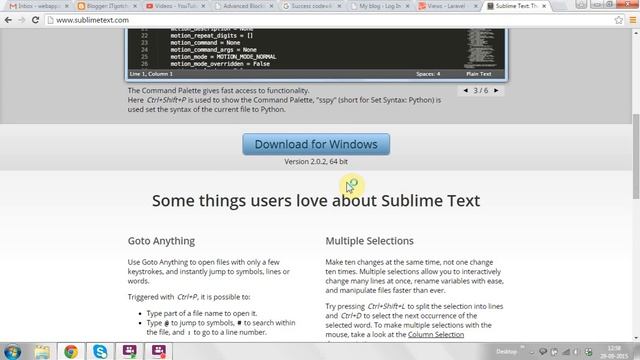
Task: Click the Goto Anything heading
Action: 161,241
